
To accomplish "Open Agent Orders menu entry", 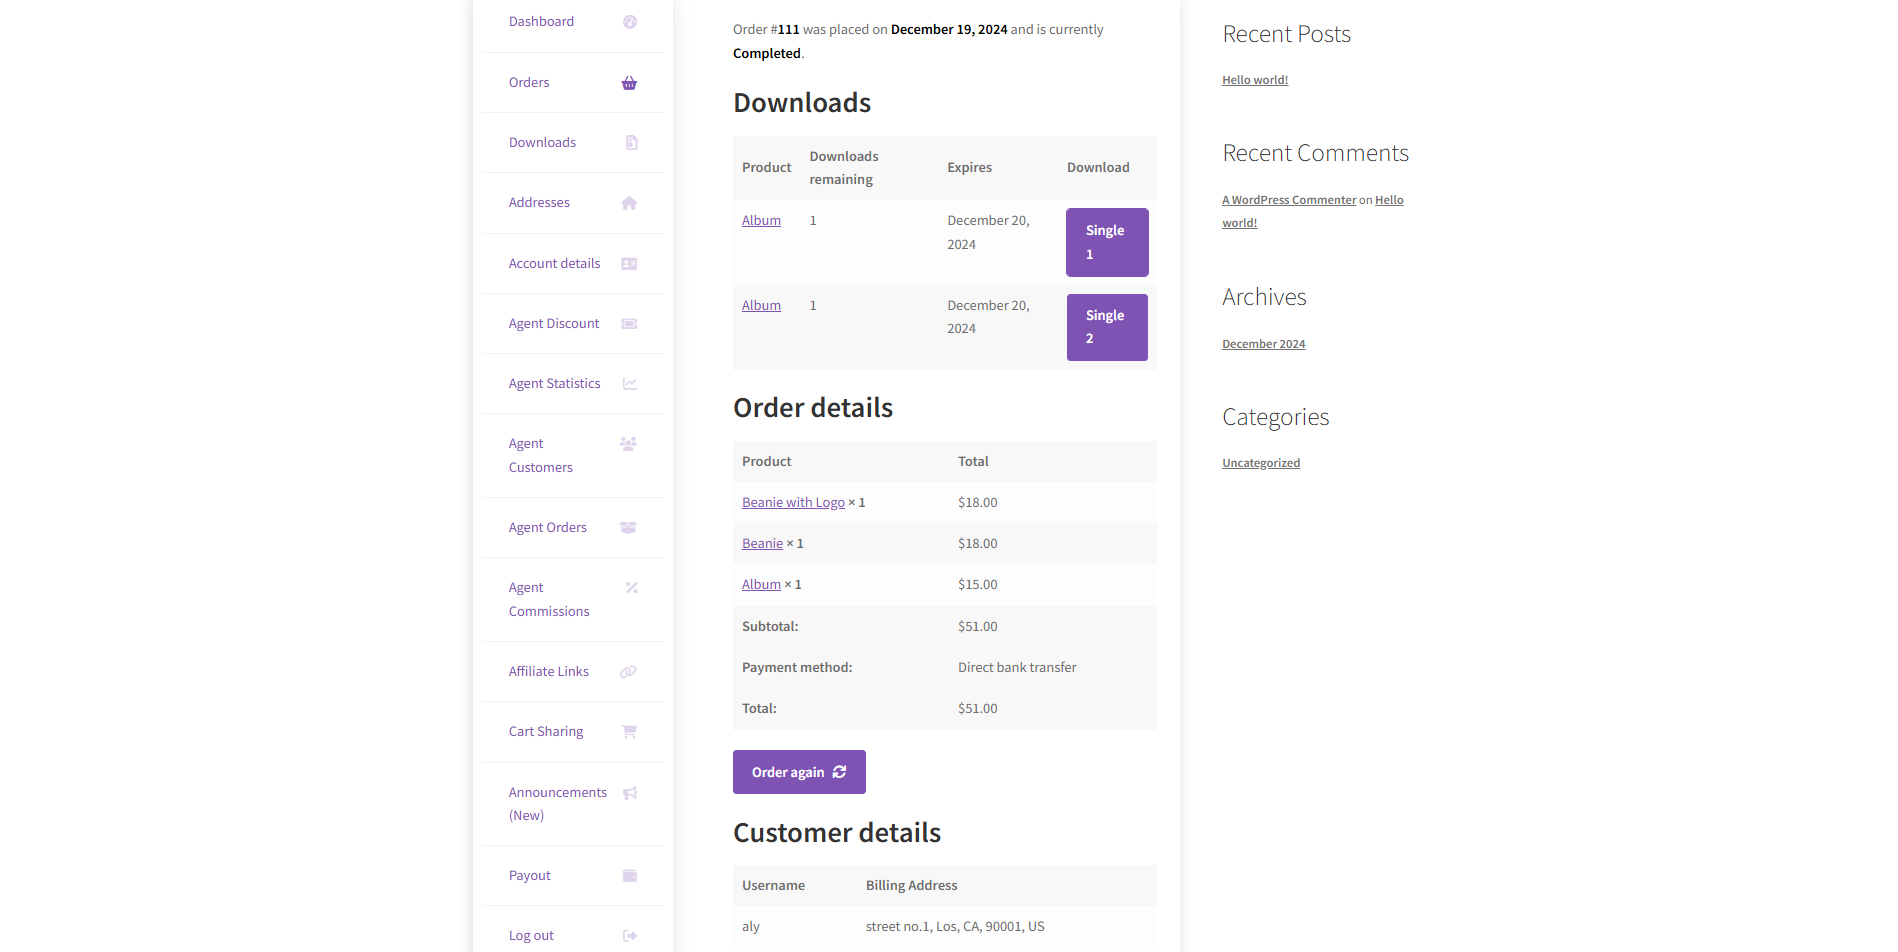I will [x=548, y=528].
